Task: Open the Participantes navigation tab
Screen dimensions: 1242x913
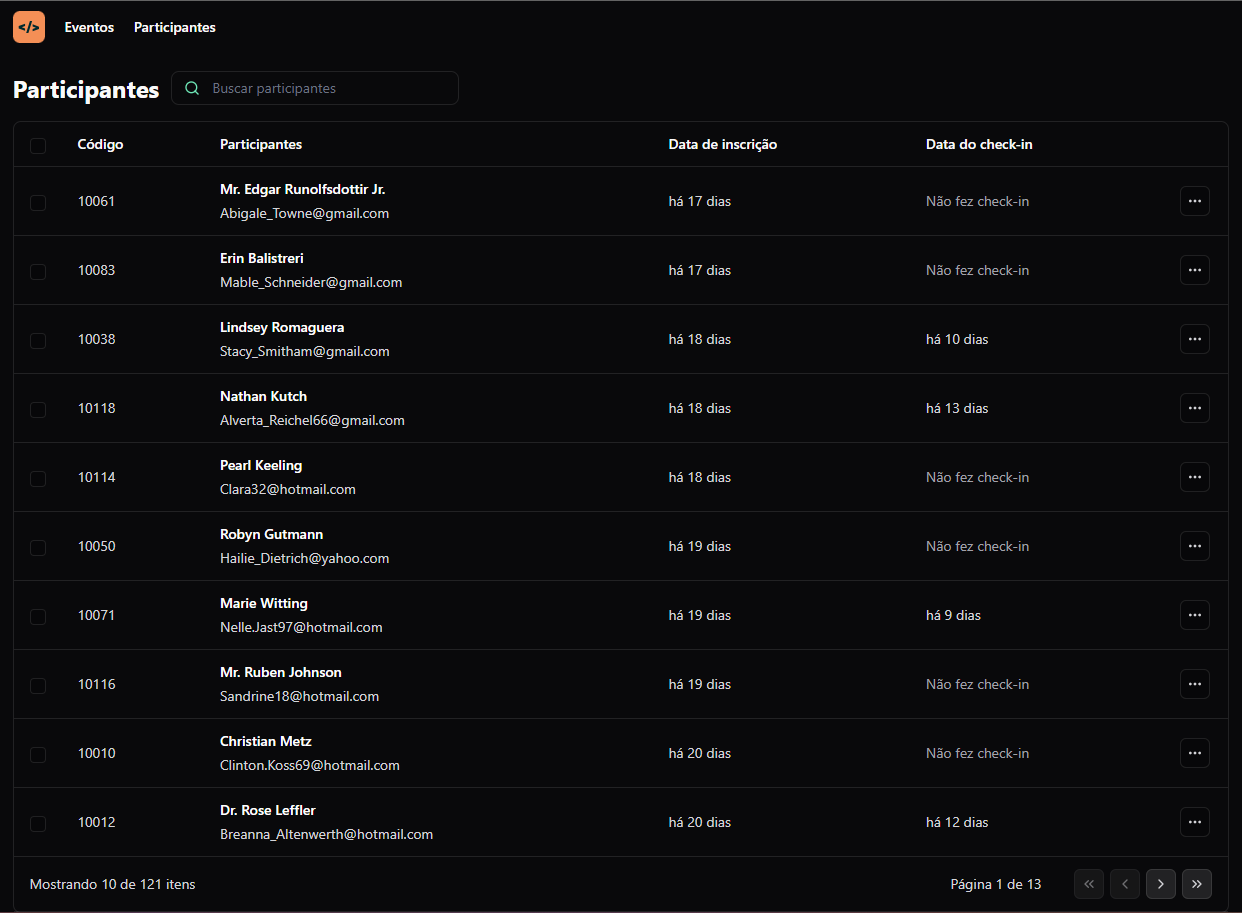Action: coord(175,28)
